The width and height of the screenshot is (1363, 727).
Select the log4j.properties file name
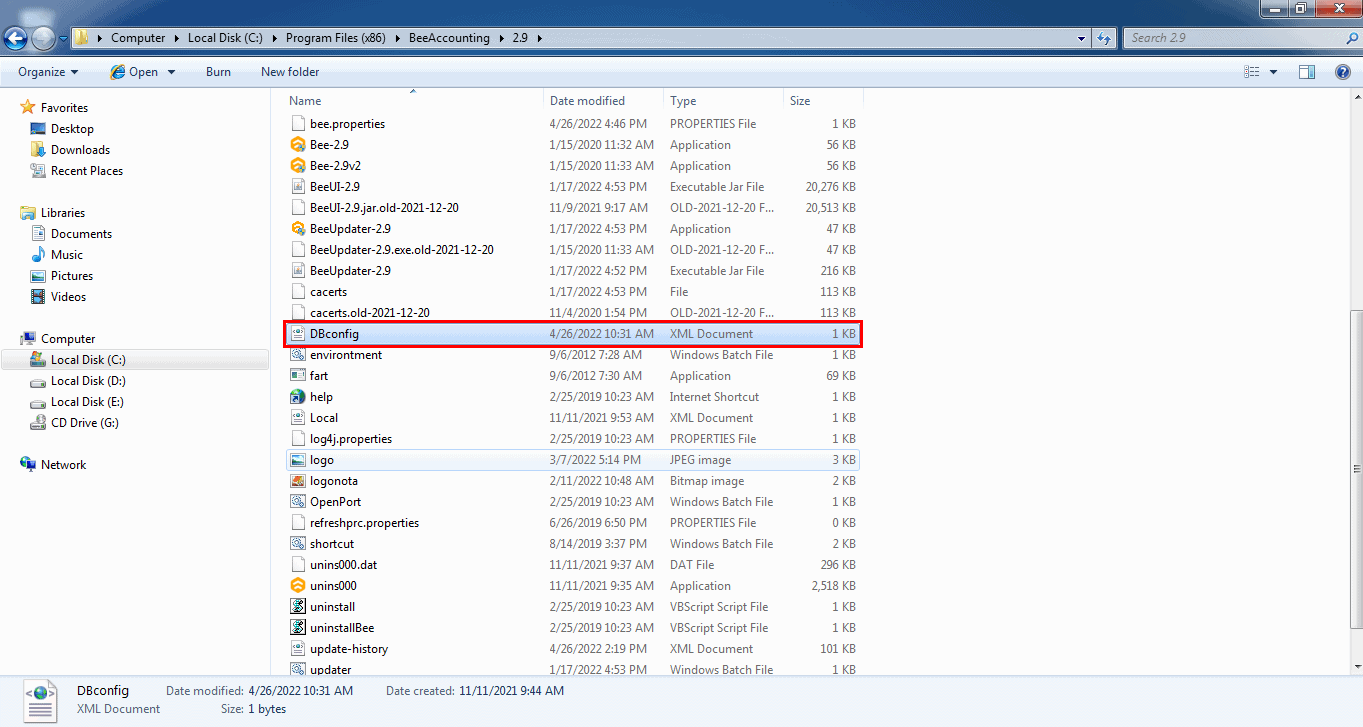point(351,439)
